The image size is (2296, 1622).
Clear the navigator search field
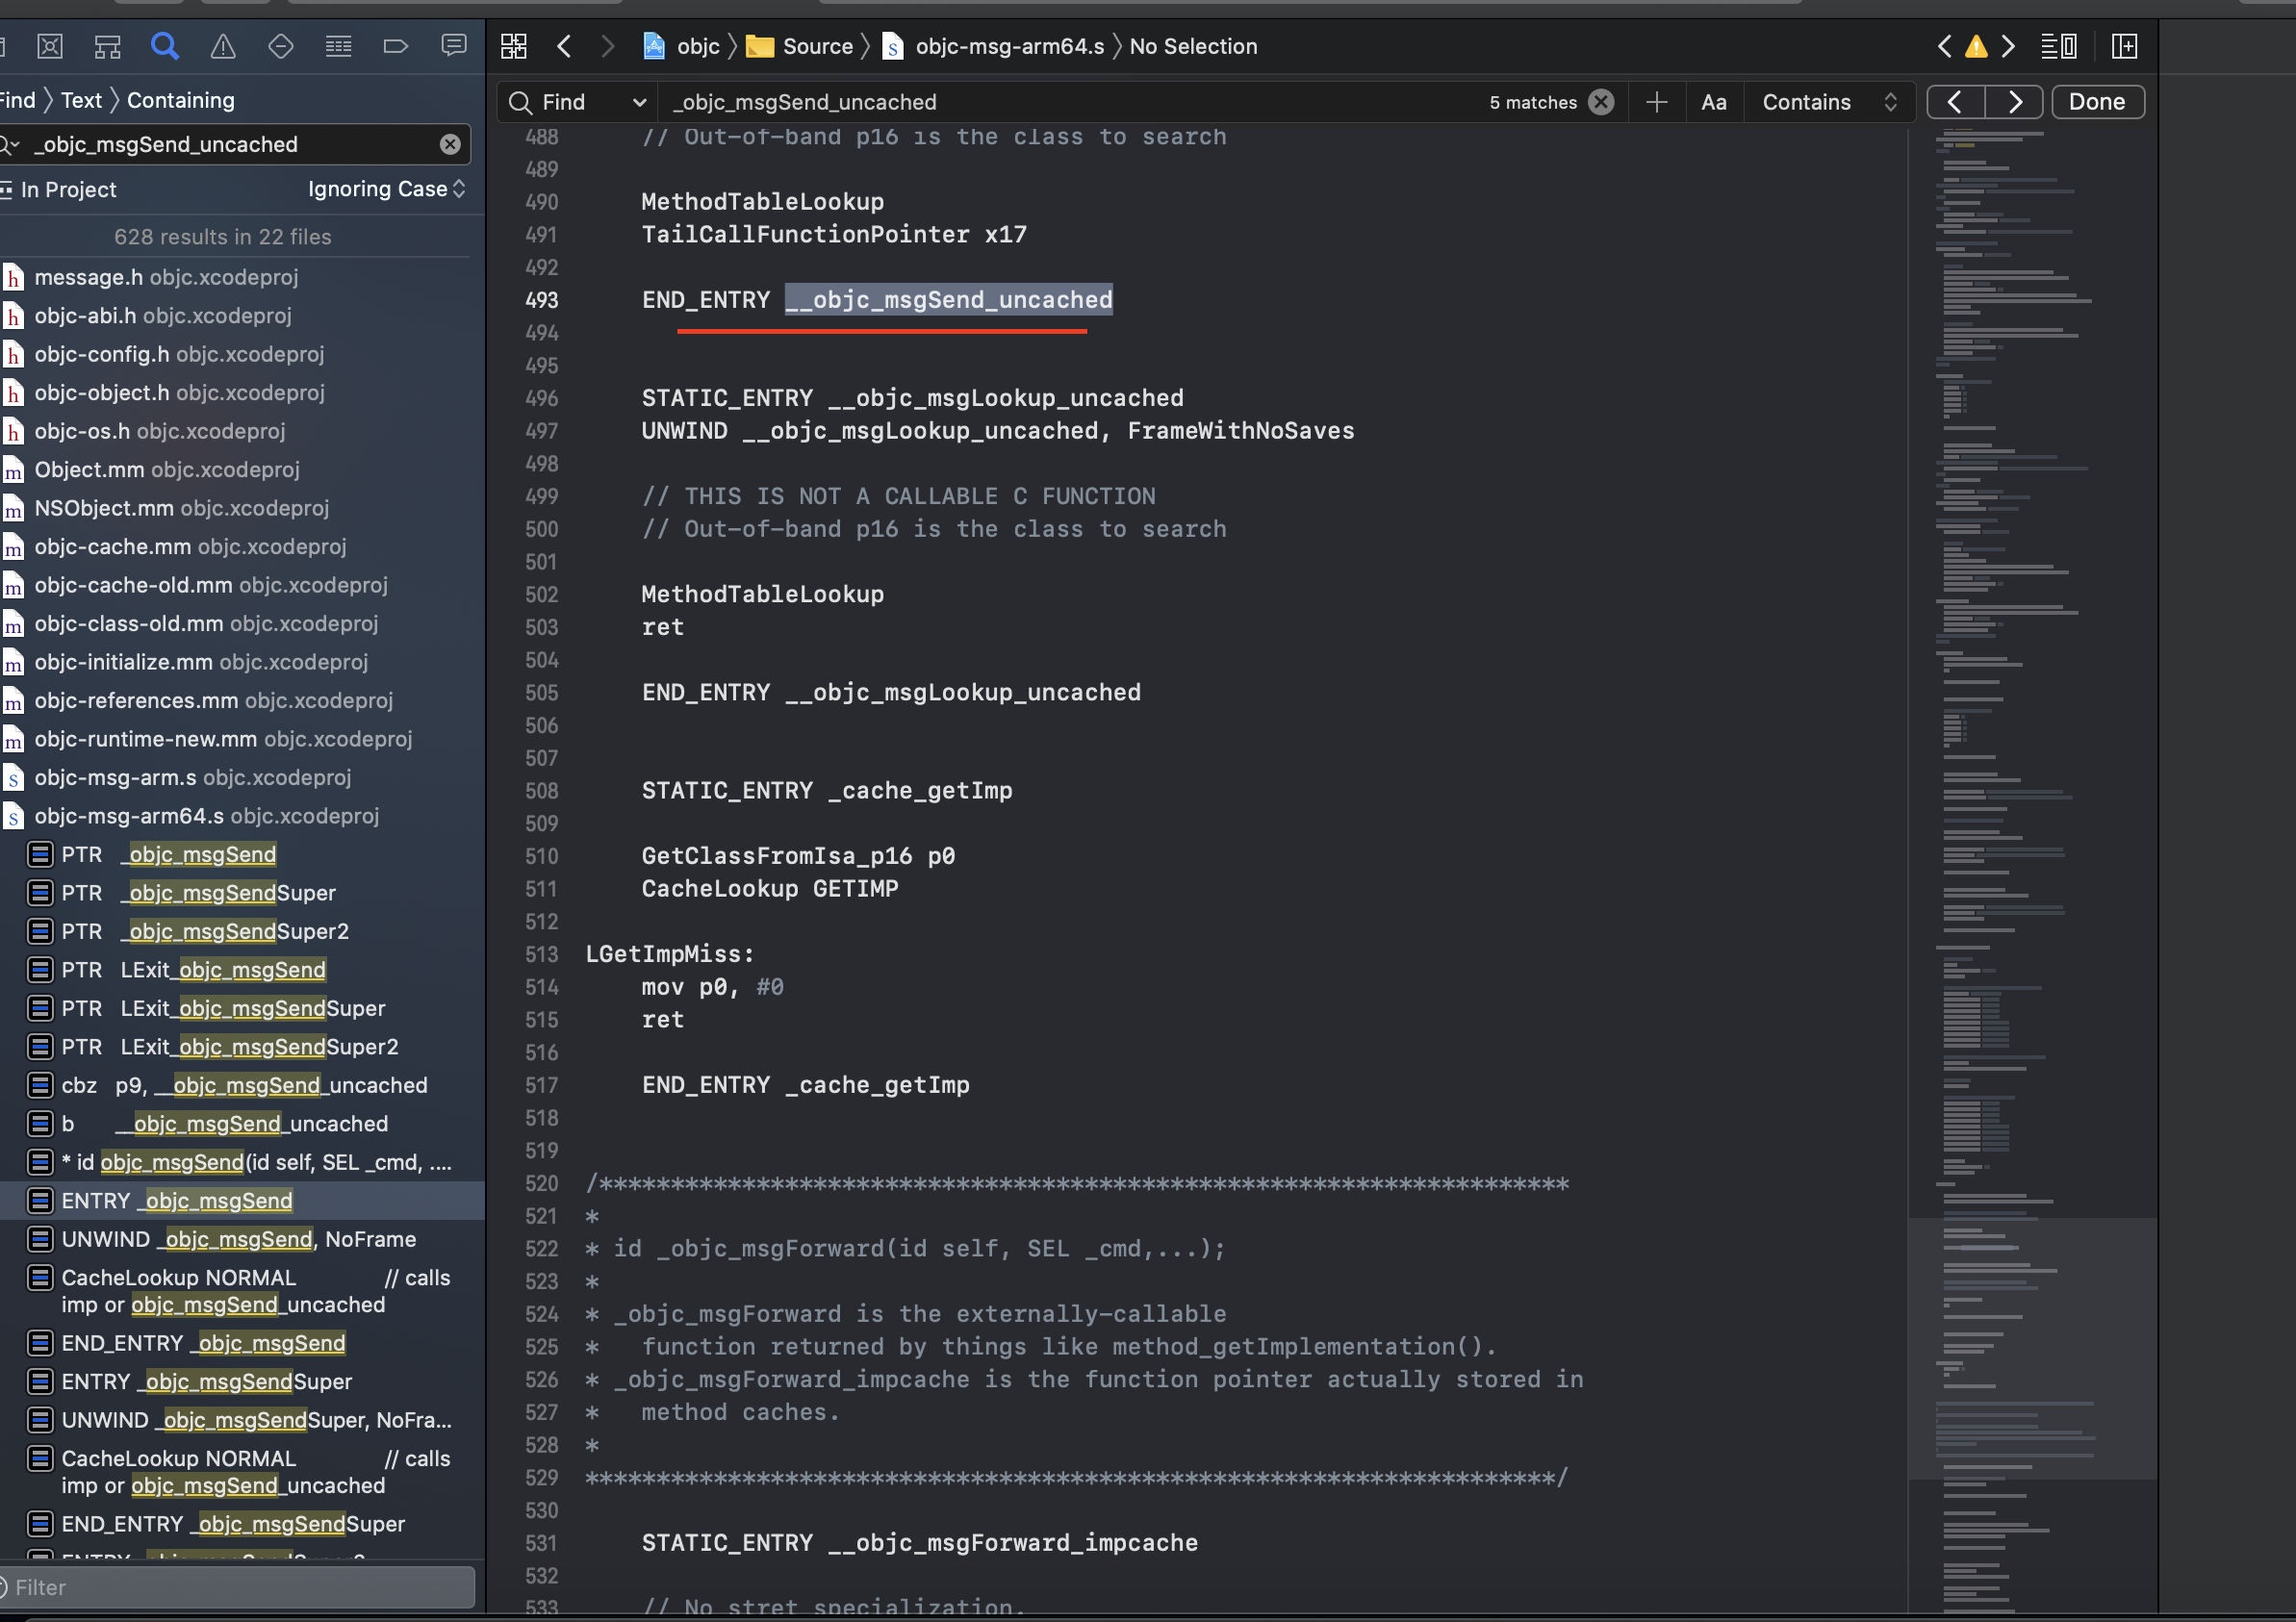pyautogui.click(x=450, y=144)
